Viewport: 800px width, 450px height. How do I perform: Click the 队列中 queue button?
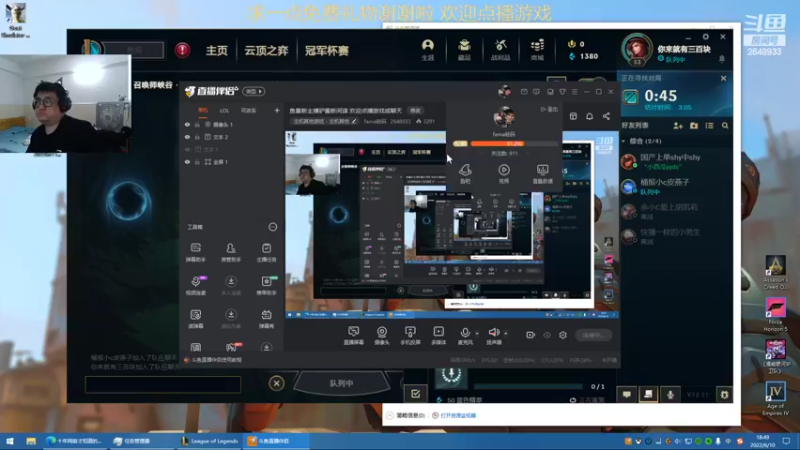click(341, 383)
